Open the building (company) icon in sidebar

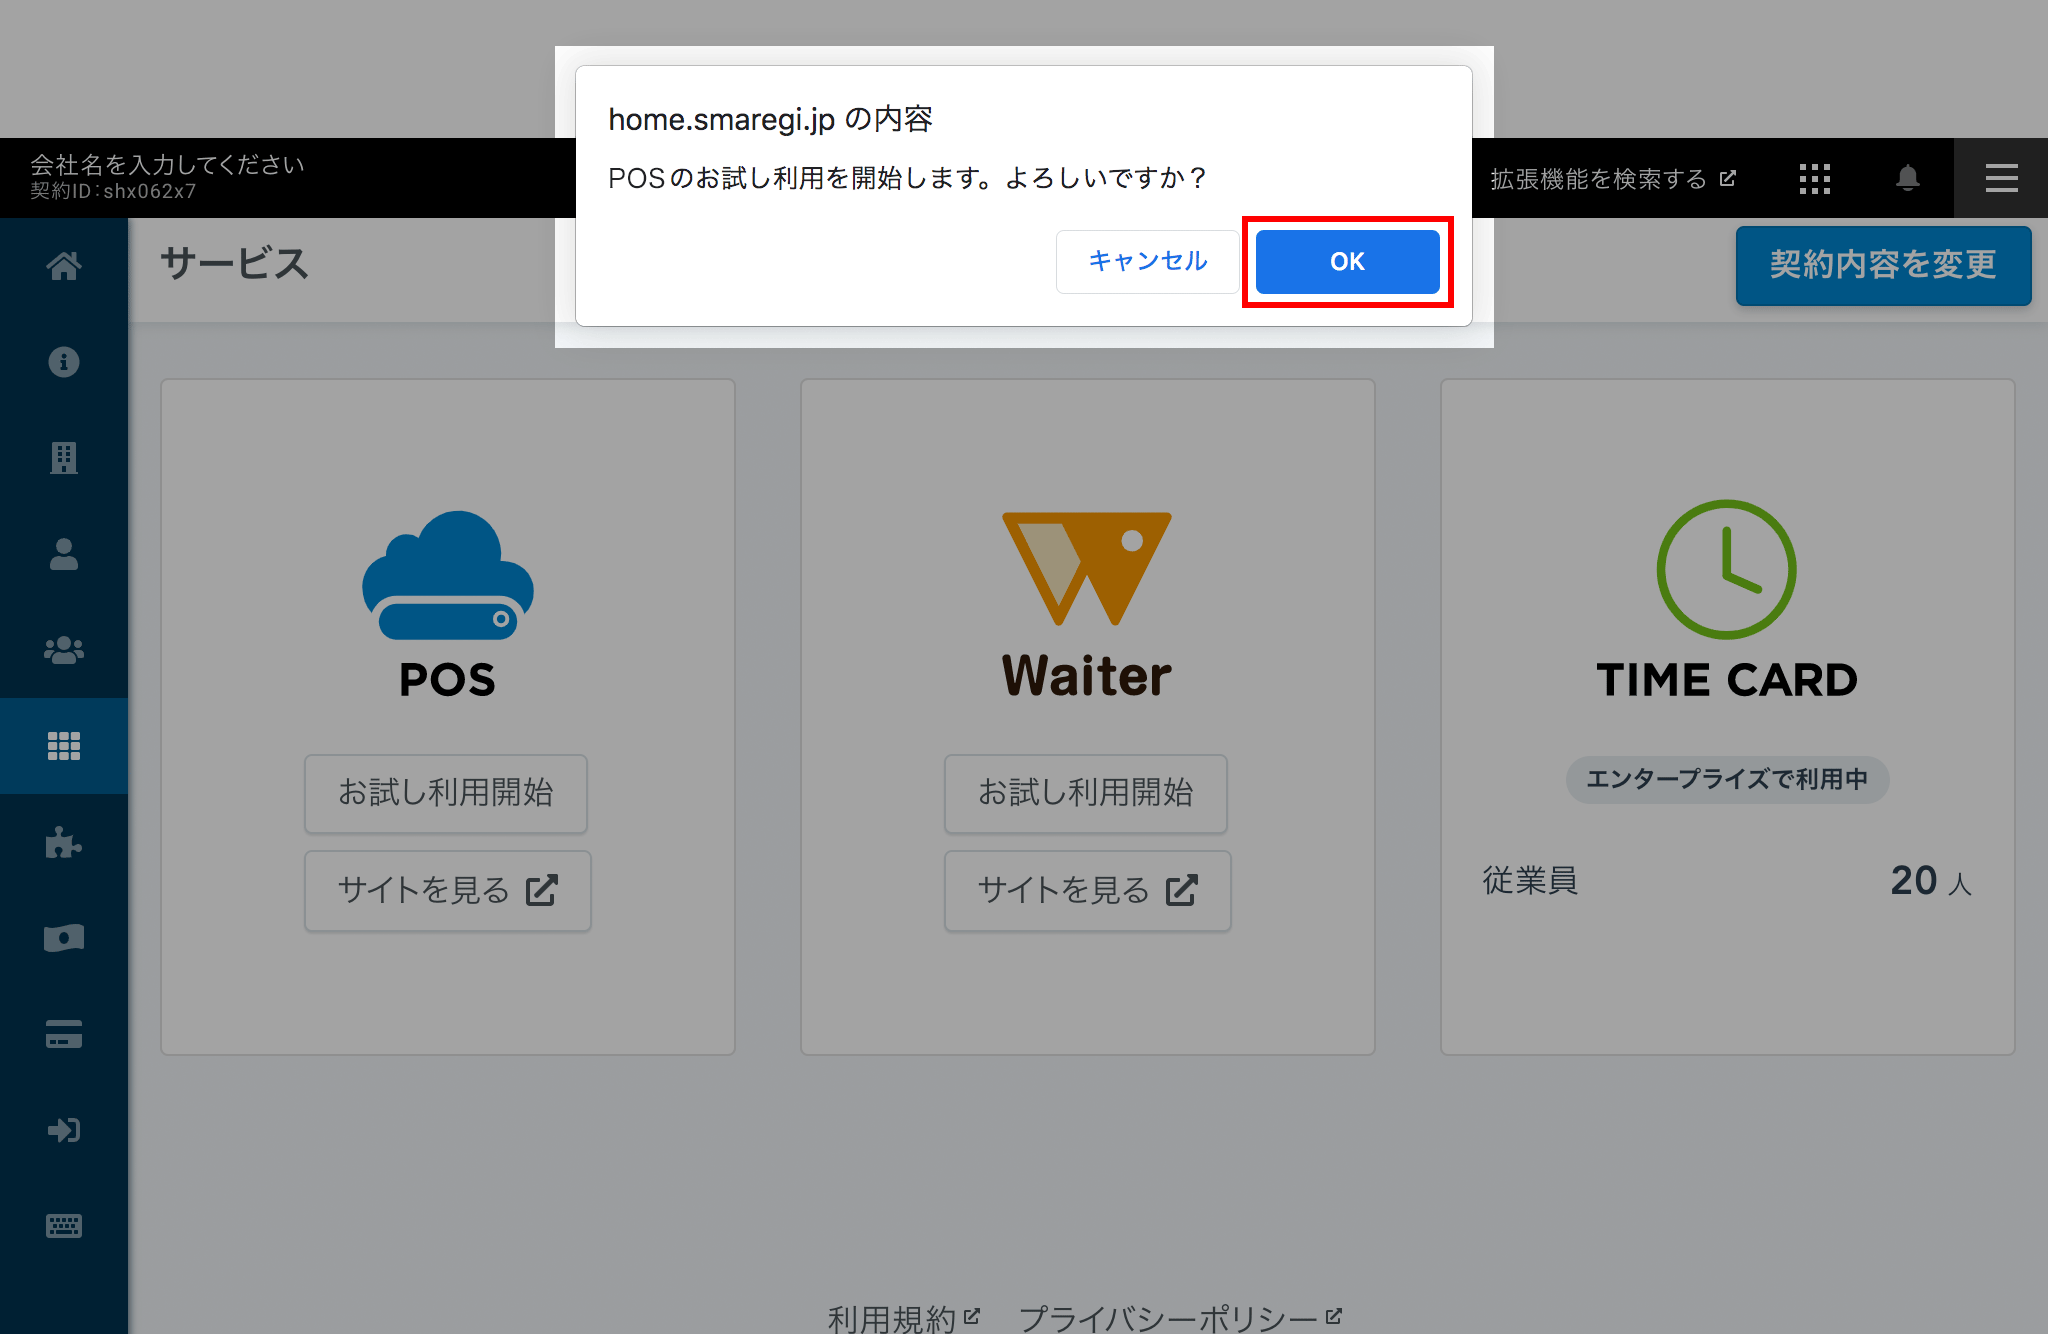coord(64,457)
